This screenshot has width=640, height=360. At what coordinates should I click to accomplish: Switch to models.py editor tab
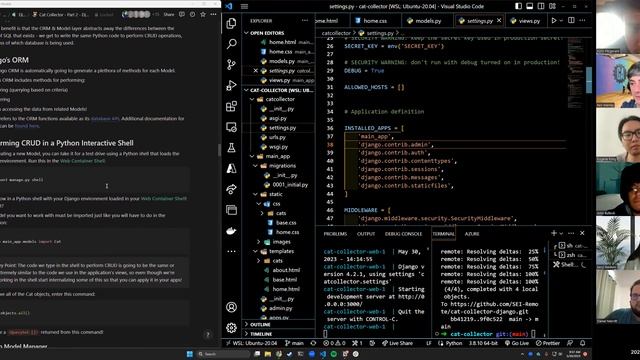tap(428, 20)
